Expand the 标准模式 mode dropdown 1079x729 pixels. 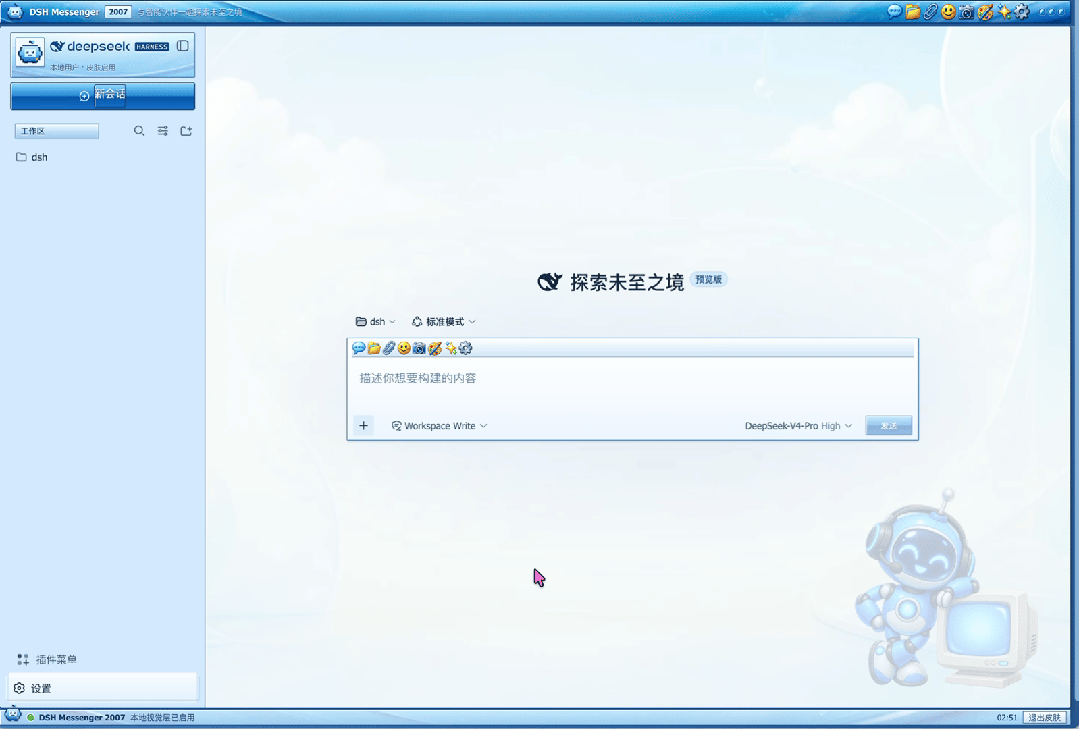pos(444,321)
